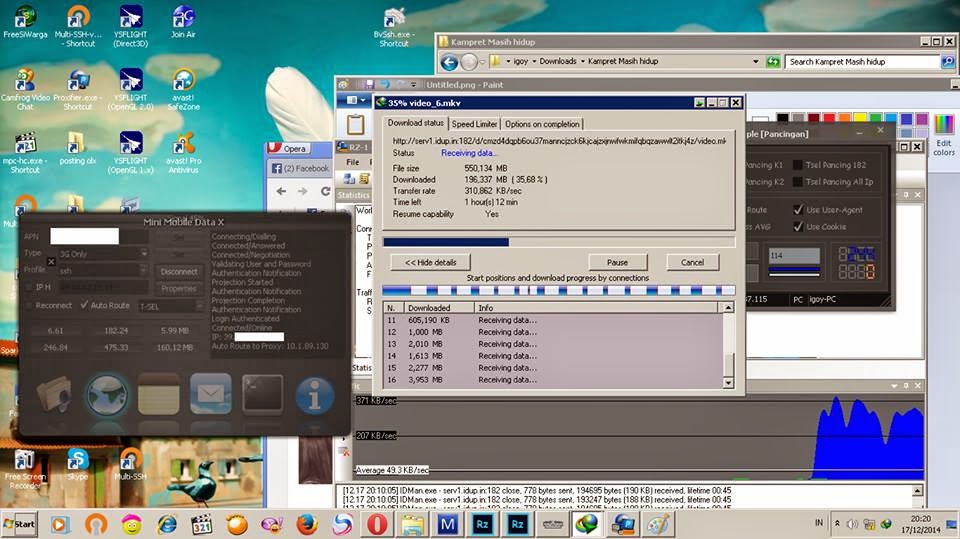960x539 pixels.
Task: Open Skype desktop icon
Action: [78, 464]
